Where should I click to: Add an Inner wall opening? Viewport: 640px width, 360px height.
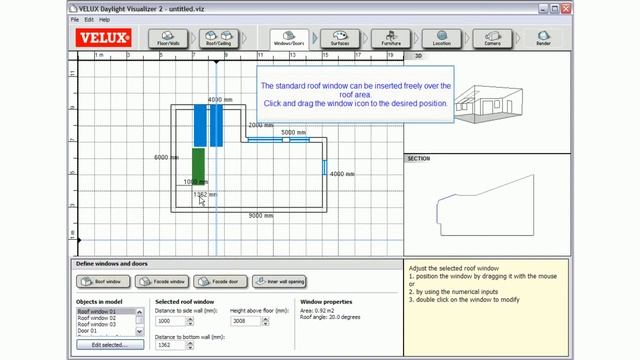click(x=280, y=282)
